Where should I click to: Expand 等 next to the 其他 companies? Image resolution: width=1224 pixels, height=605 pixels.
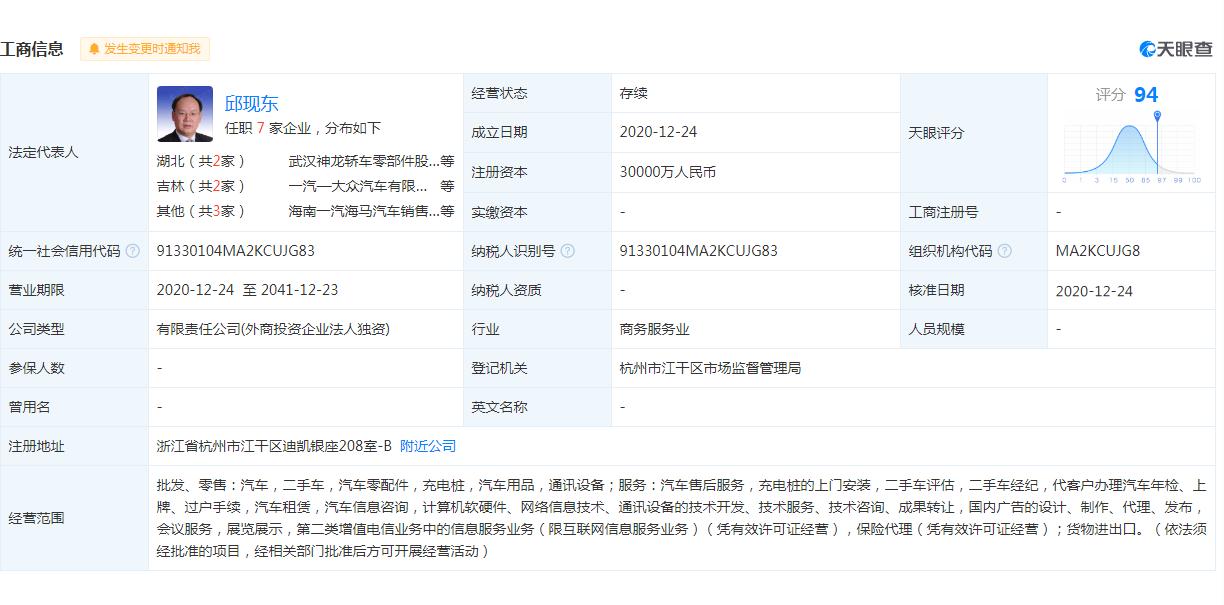coord(447,211)
